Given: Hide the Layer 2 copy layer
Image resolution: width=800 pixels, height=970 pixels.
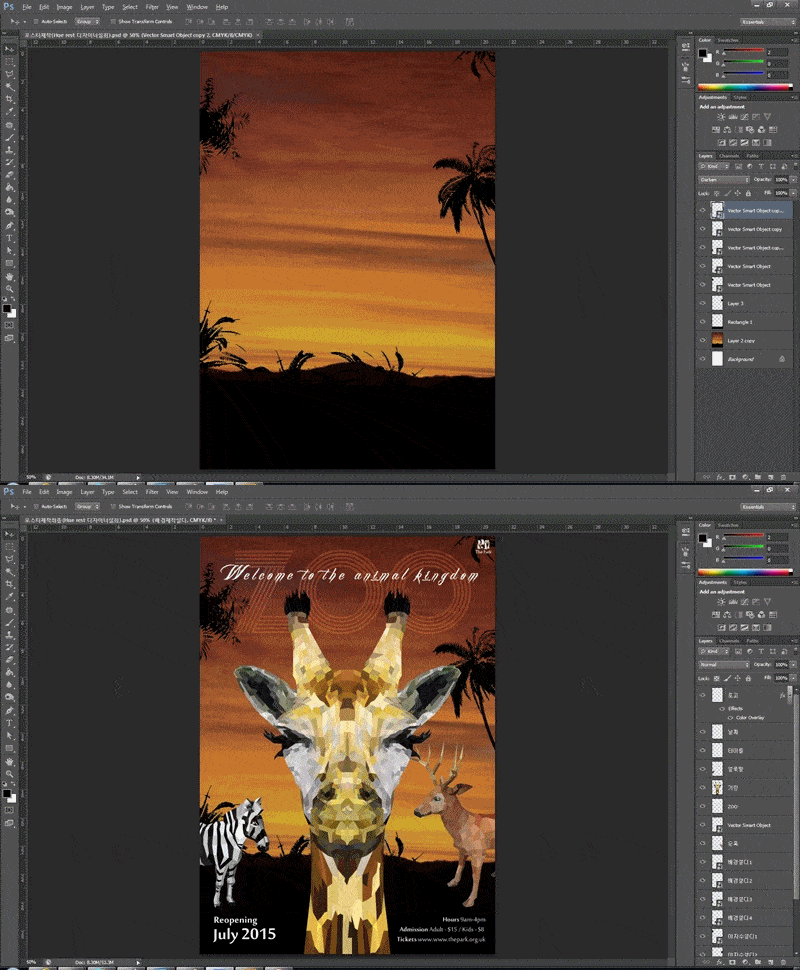Looking at the screenshot, I should pyautogui.click(x=702, y=340).
